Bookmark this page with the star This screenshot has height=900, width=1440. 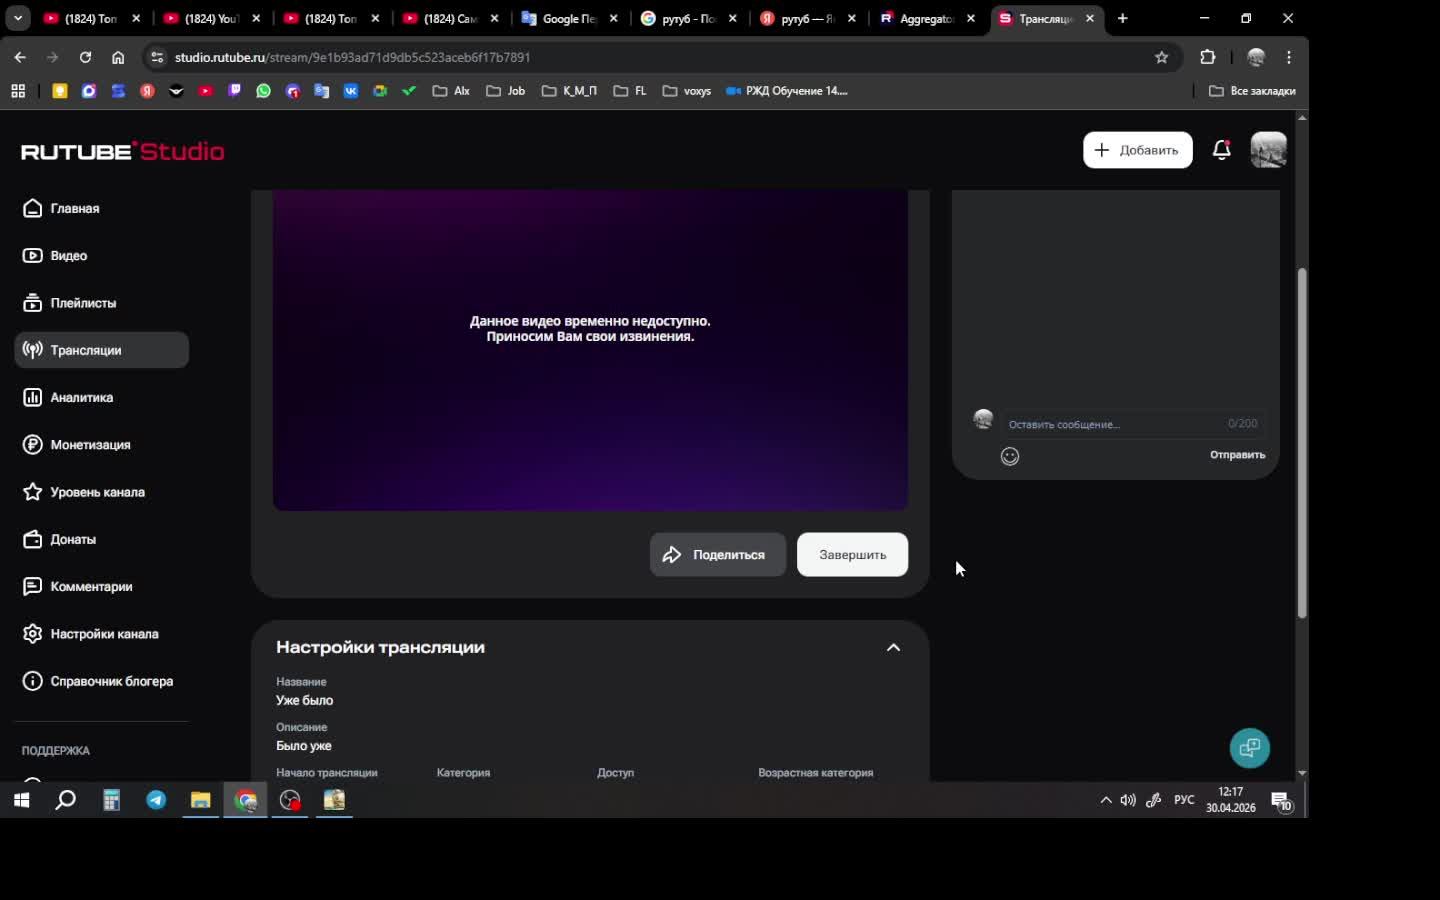(x=1161, y=58)
